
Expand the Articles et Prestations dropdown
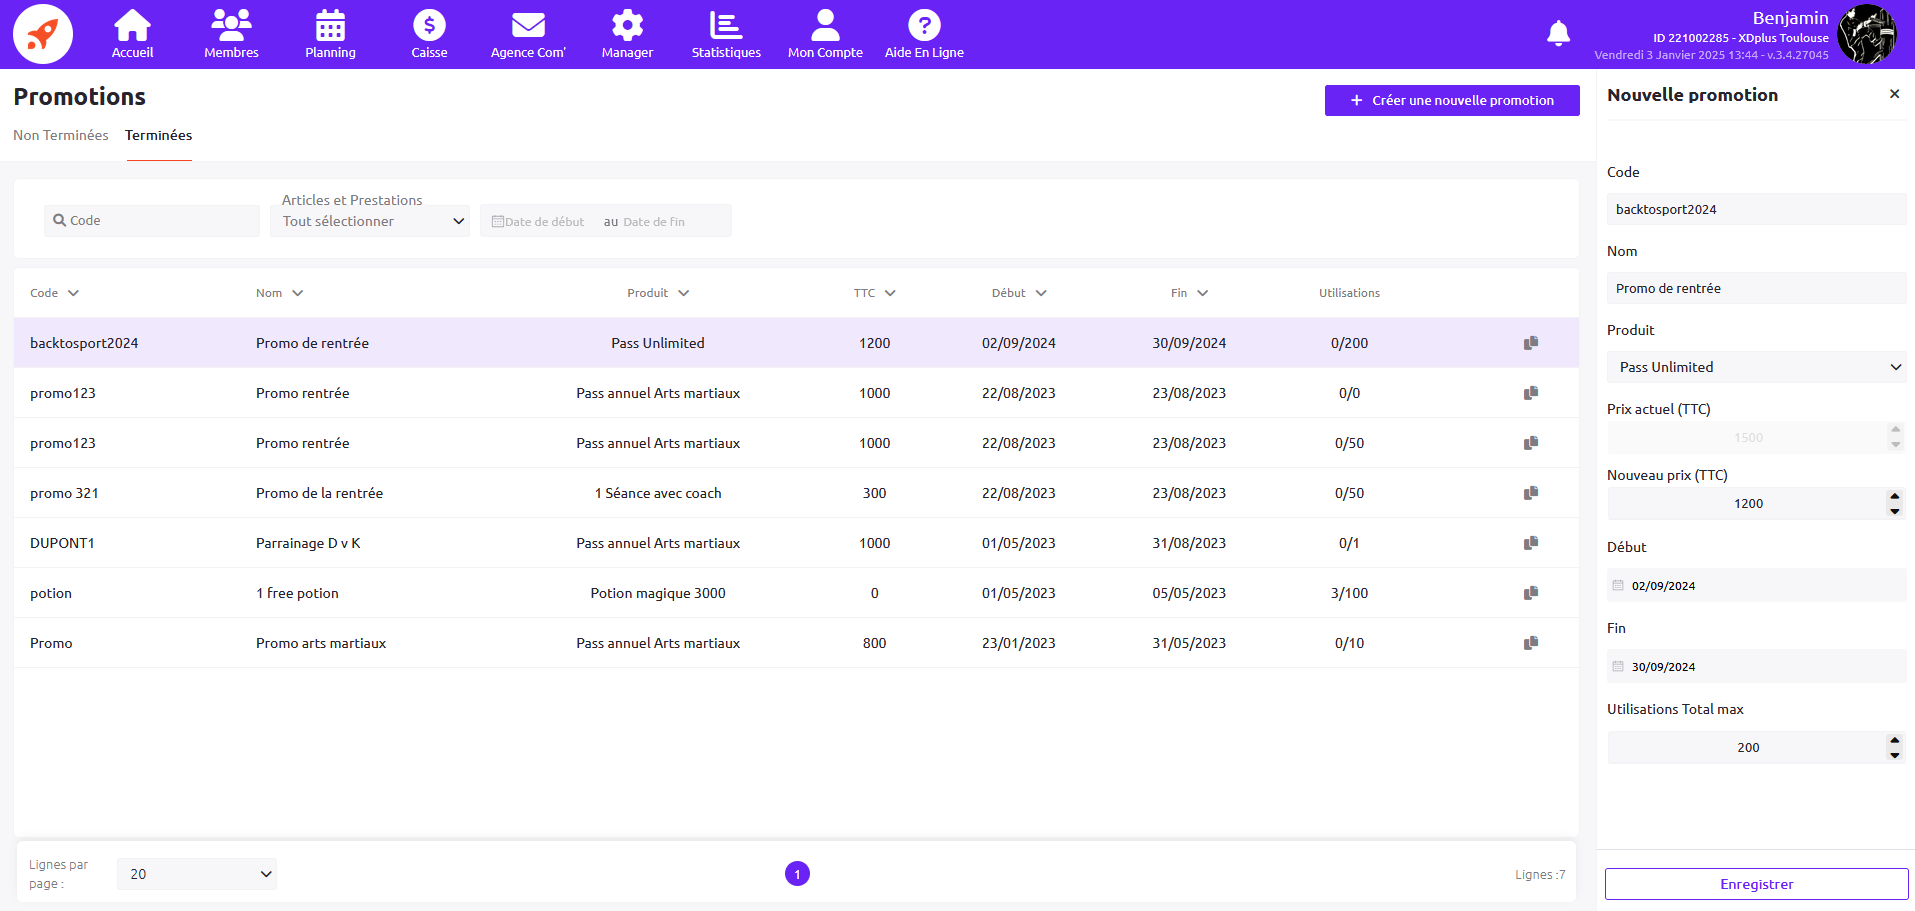pyautogui.click(x=370, y=221)
